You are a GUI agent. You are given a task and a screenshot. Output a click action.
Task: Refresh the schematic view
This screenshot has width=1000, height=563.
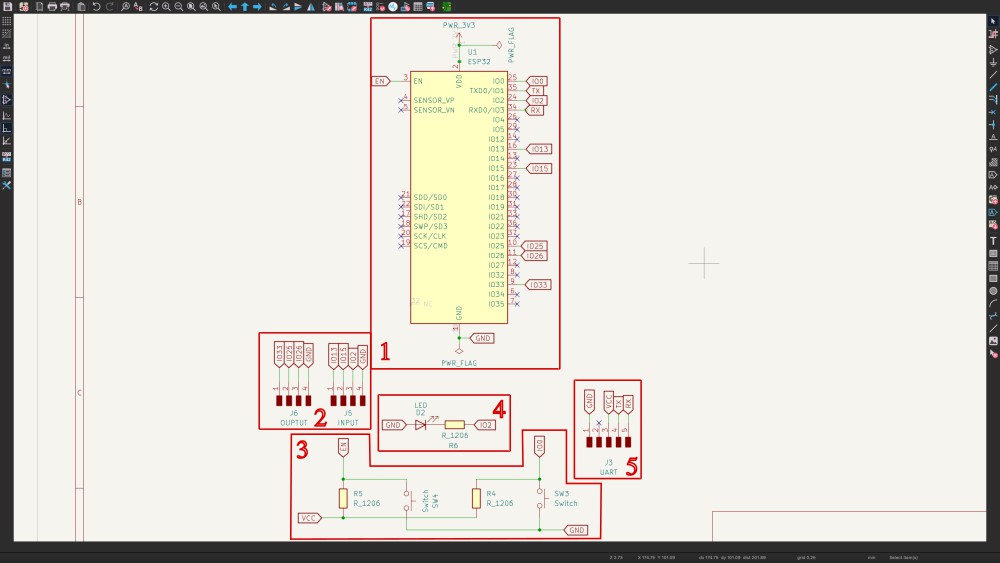pyautogui.click(x=154, y=6)
